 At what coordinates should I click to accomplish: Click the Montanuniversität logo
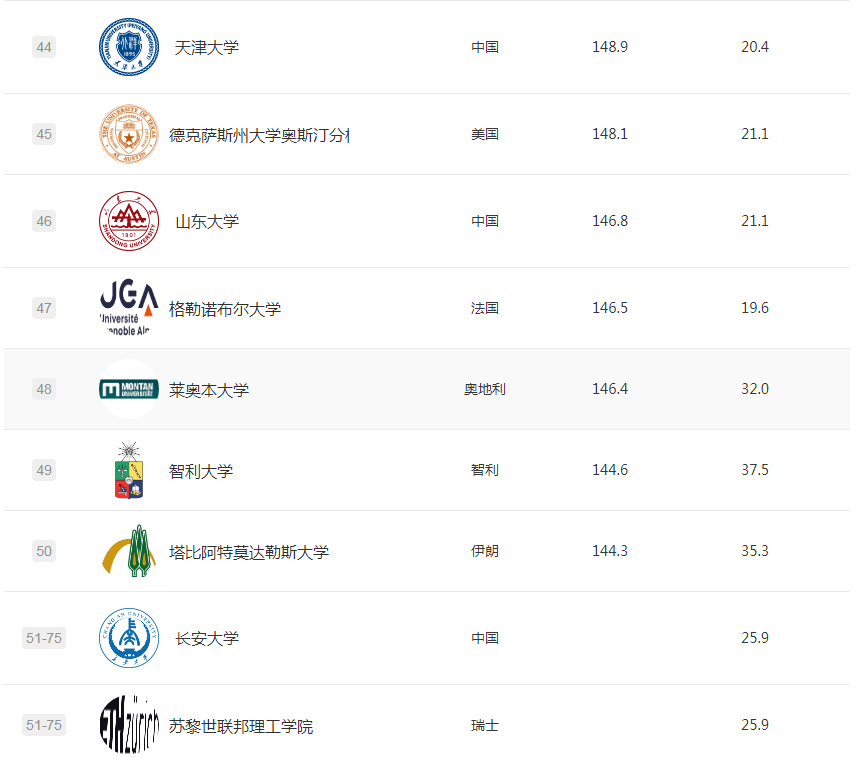click(x=128, y=389)
